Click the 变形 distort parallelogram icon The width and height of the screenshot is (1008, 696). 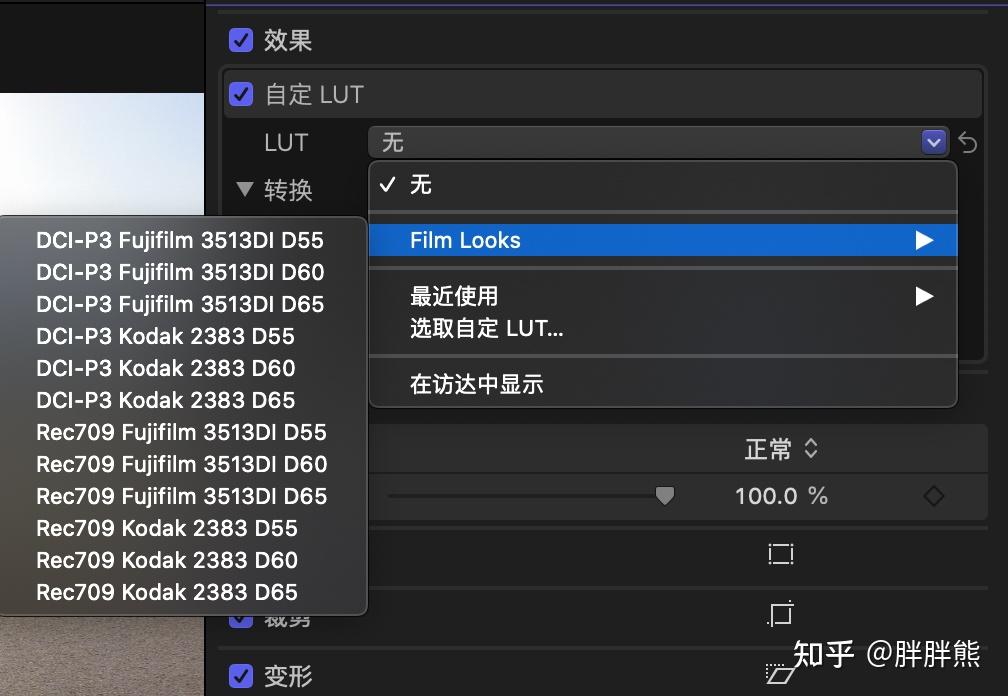pyautogui.click(x=779, y=675)
